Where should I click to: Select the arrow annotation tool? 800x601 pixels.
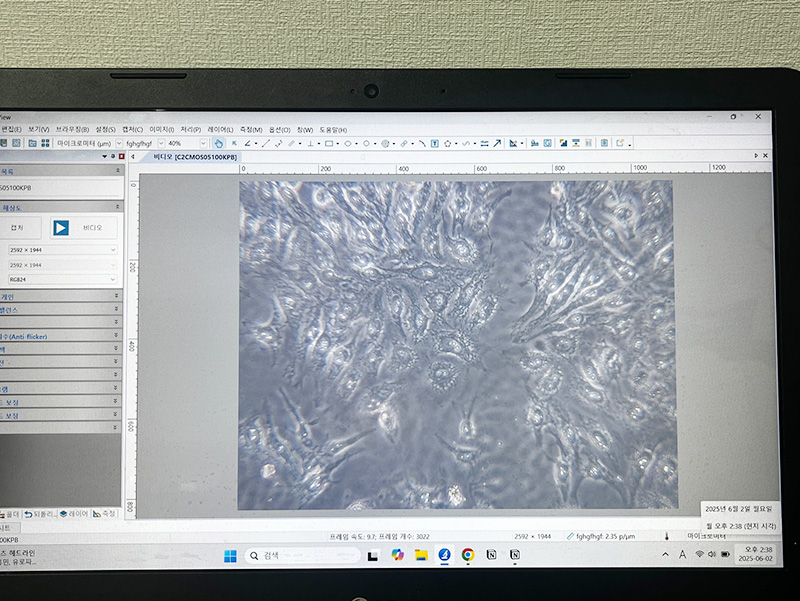coord(497,143)
